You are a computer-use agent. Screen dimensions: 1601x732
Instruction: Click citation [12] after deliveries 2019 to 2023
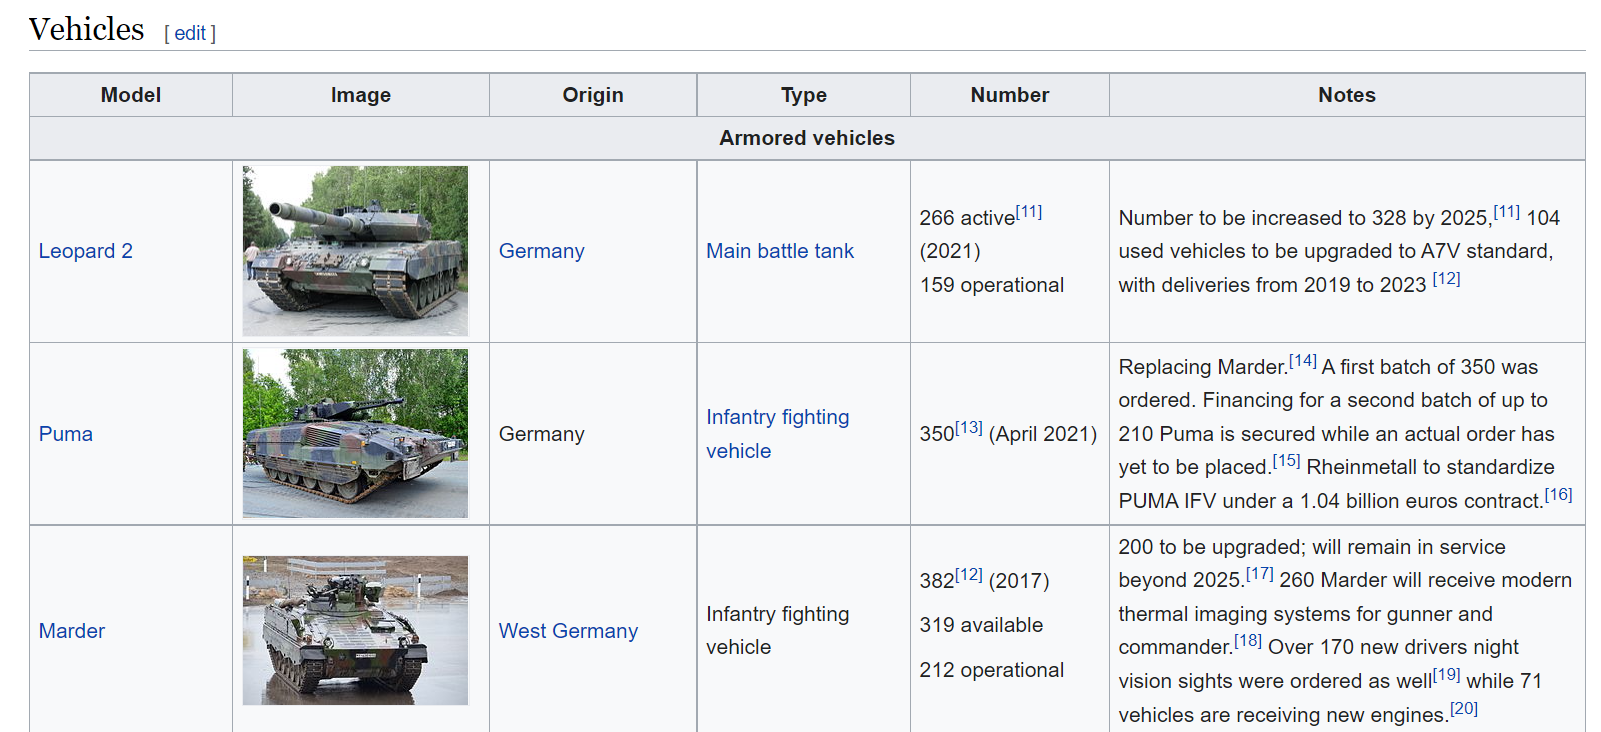pos(1446,279)
